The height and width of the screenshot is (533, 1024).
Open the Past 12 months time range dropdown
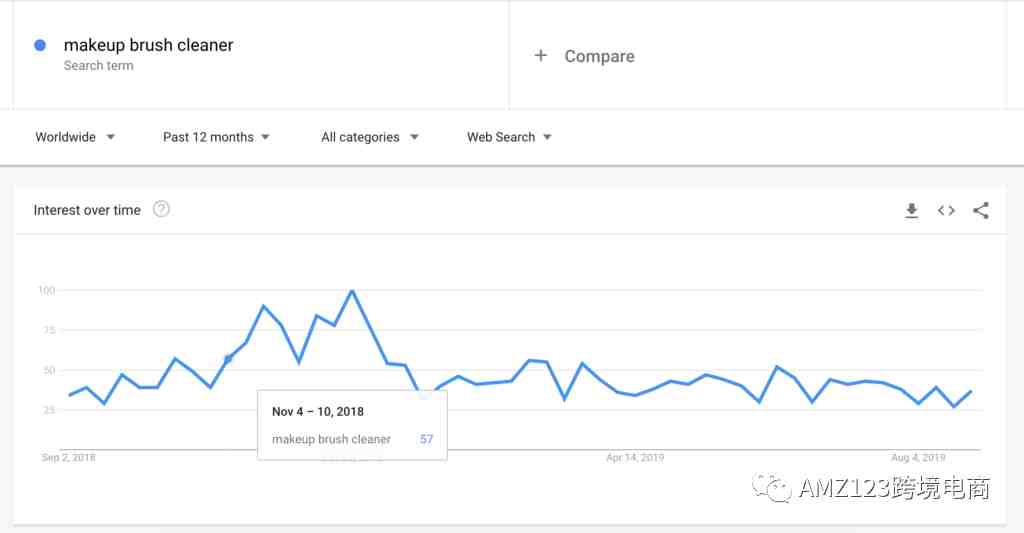pos(216,137)
